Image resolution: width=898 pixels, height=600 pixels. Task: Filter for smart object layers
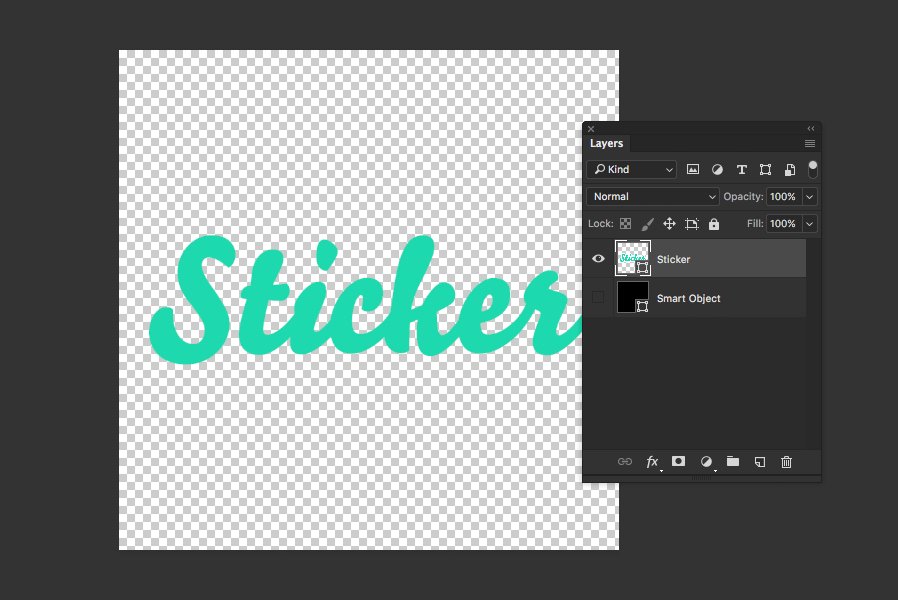point(790,169)
